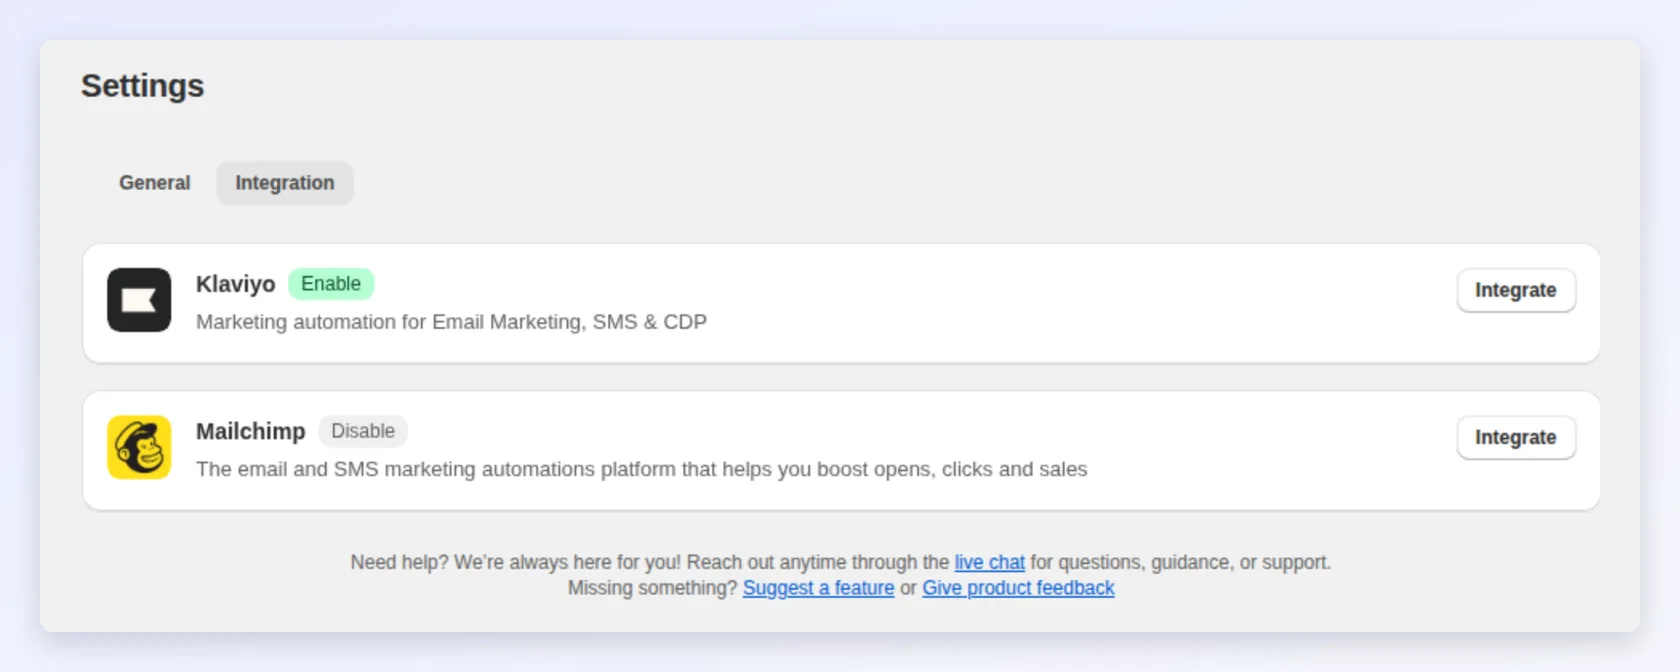
Task: Open the live chat link
Action: 989,562
